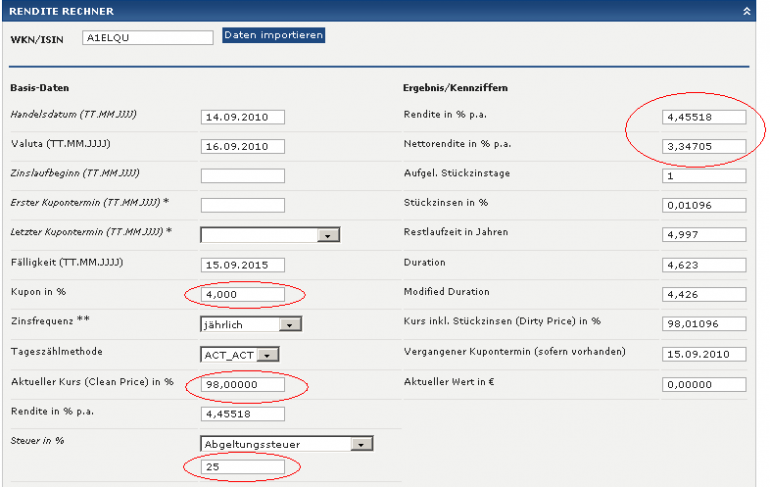Image resolution: width=770 pixels, height=487 pixels.
Task: Open the Tageszählmethode ACT_ACT dropdown
Action: [x=240, y=354]
